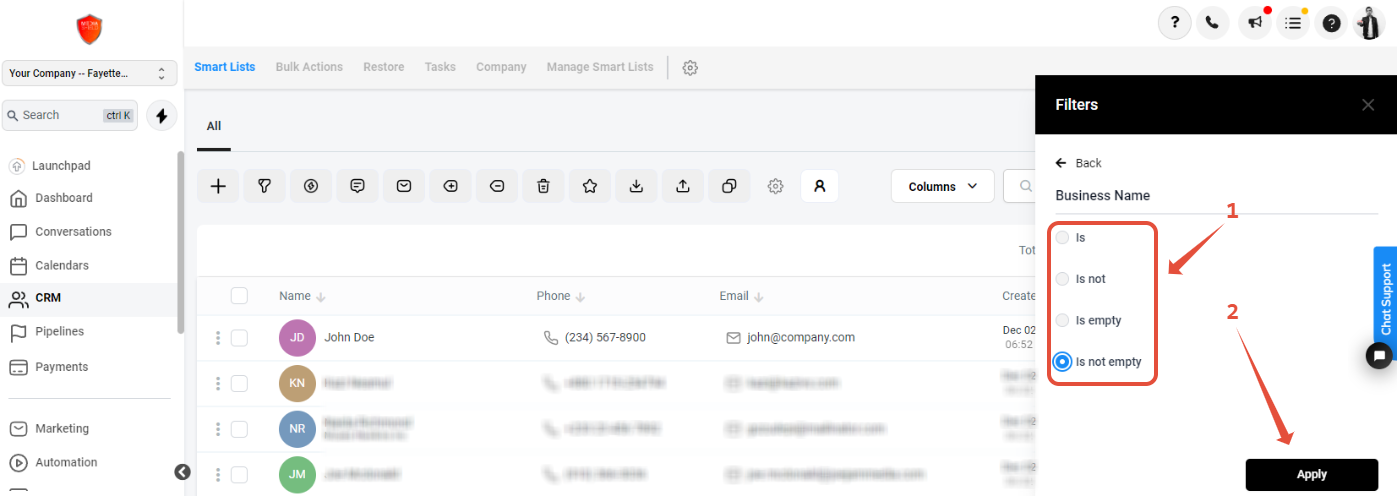Select the All smart list tab
The width and height of the screenshot is (1397, 496).
tap(214, 126)
